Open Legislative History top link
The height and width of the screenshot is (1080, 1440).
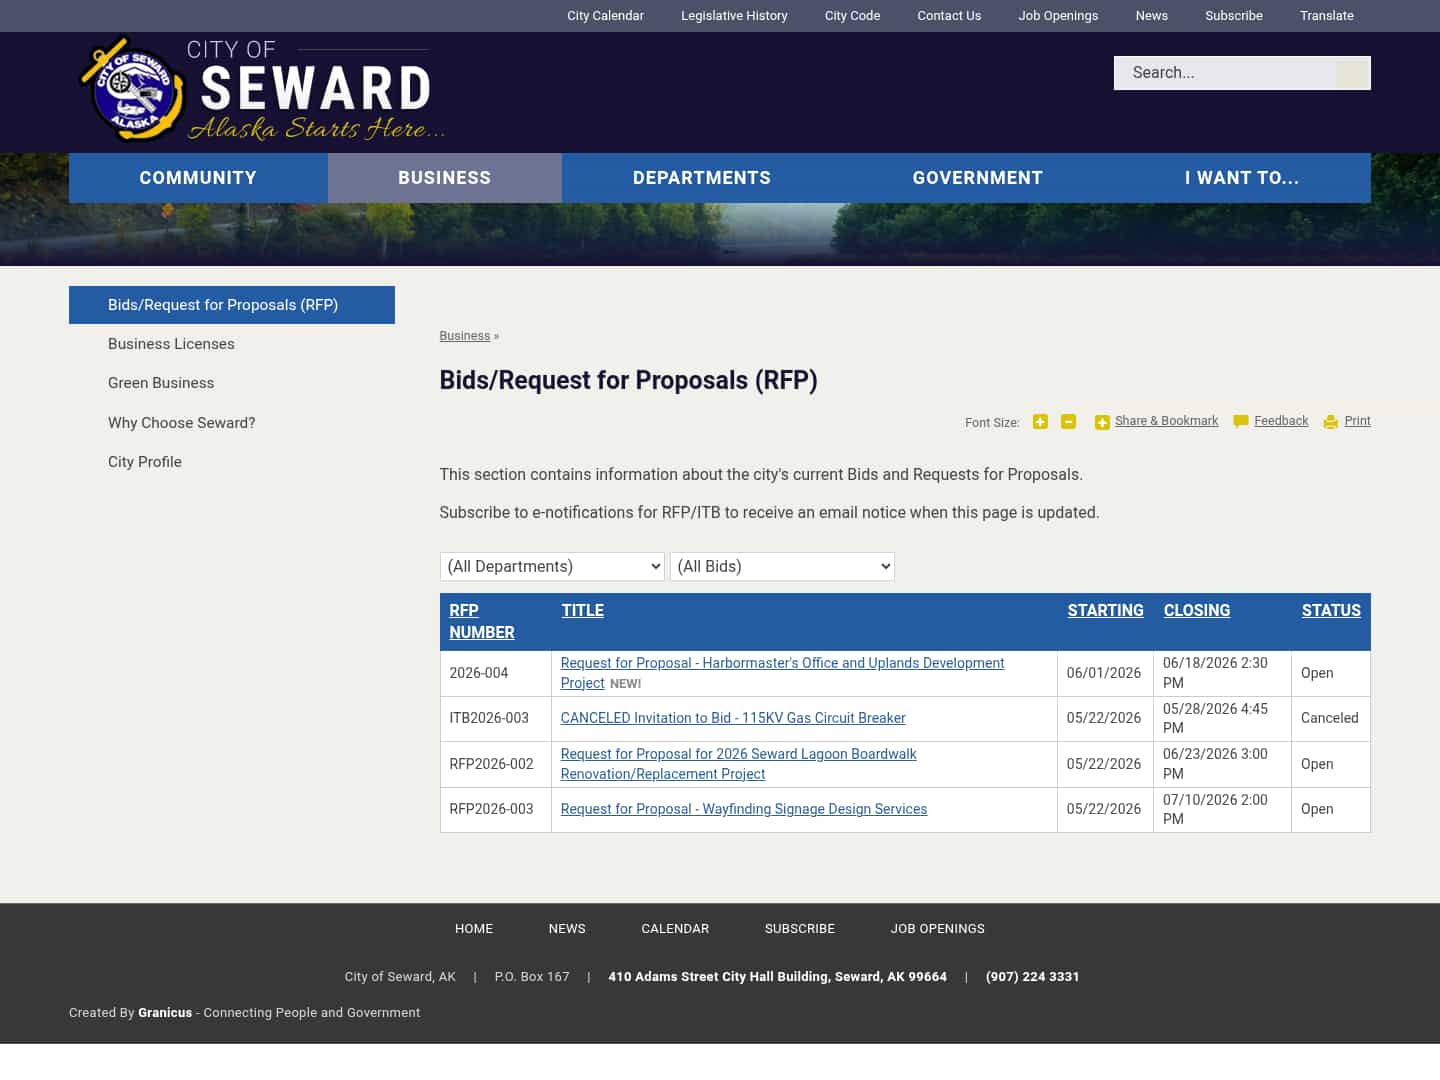point(734,16)
